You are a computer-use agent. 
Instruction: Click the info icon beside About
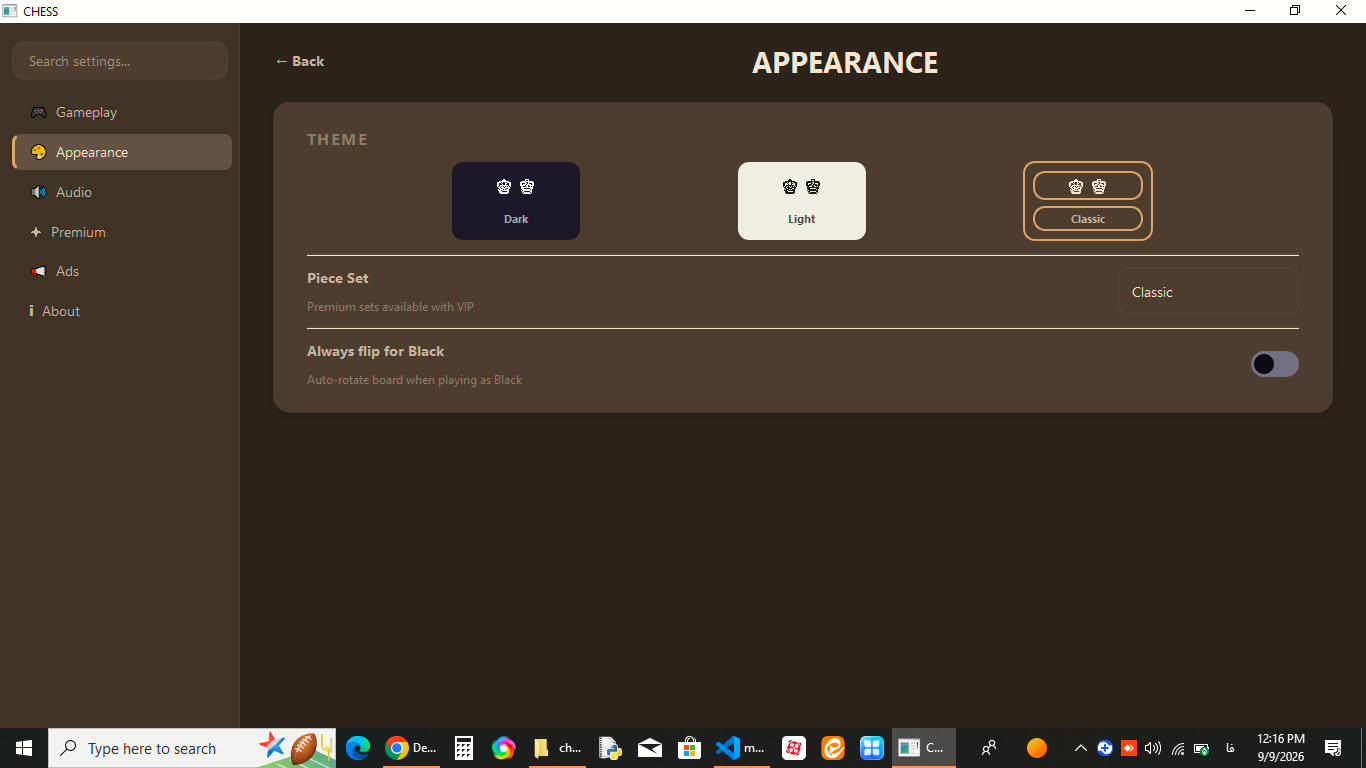click(32, 311)
